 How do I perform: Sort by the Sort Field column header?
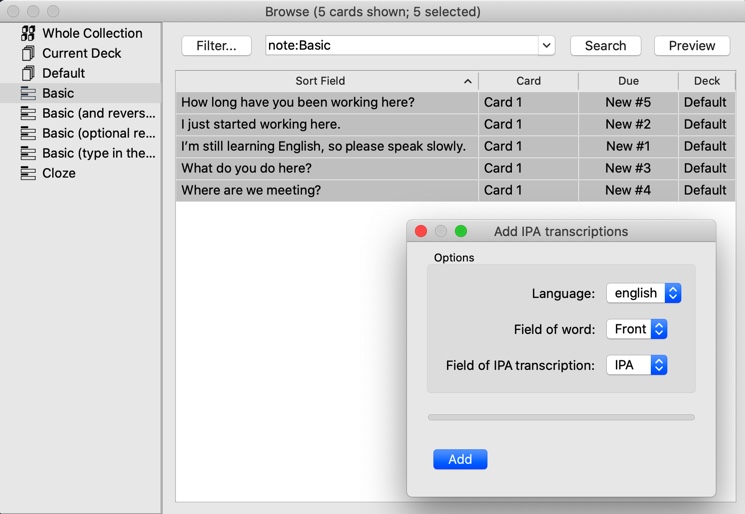pyautogui.click(x=320, y=81)
